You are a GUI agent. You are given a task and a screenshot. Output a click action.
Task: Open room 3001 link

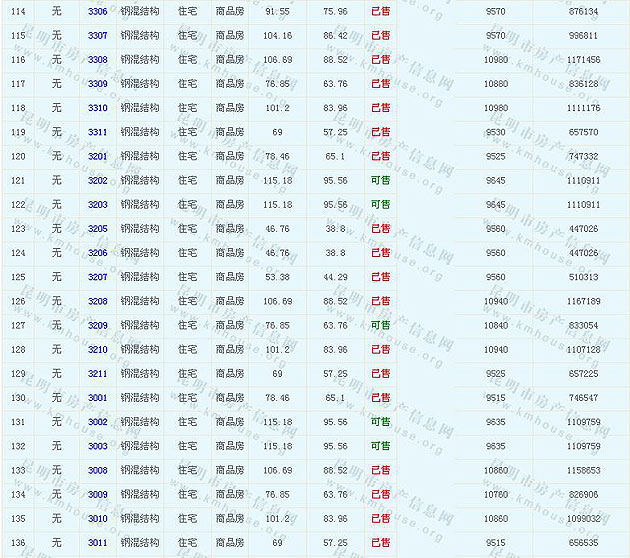97,398
